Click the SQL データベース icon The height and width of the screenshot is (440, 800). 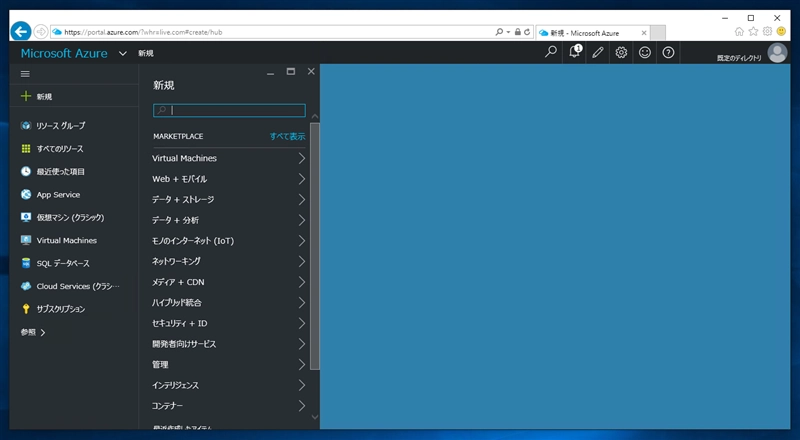[26, 263]
